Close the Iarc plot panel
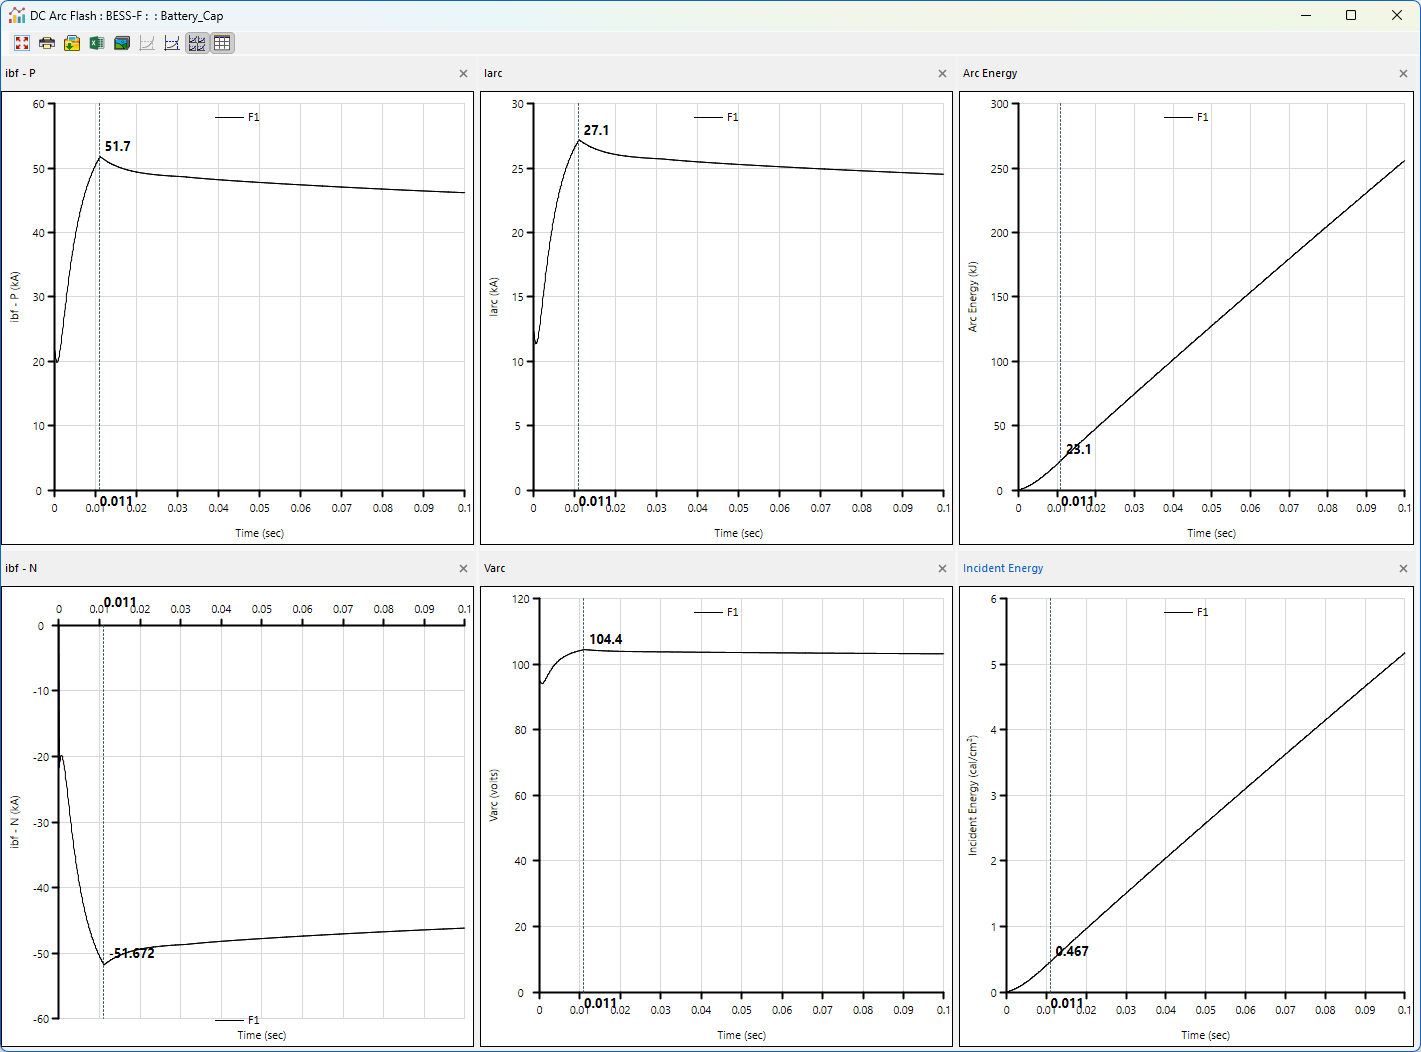This screenshot has width=1421, height=1052. coord(942,74)
